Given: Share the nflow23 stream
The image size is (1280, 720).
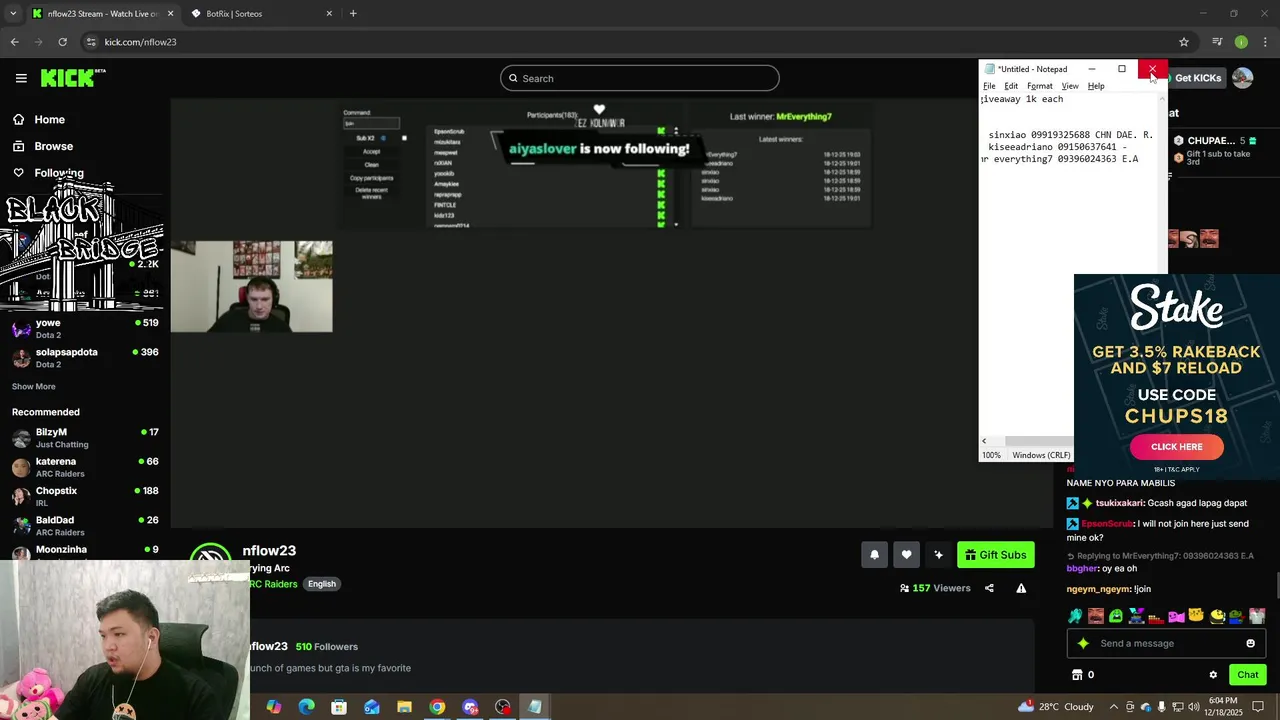Looking at the screenshot, I should (x=989, y=588).
